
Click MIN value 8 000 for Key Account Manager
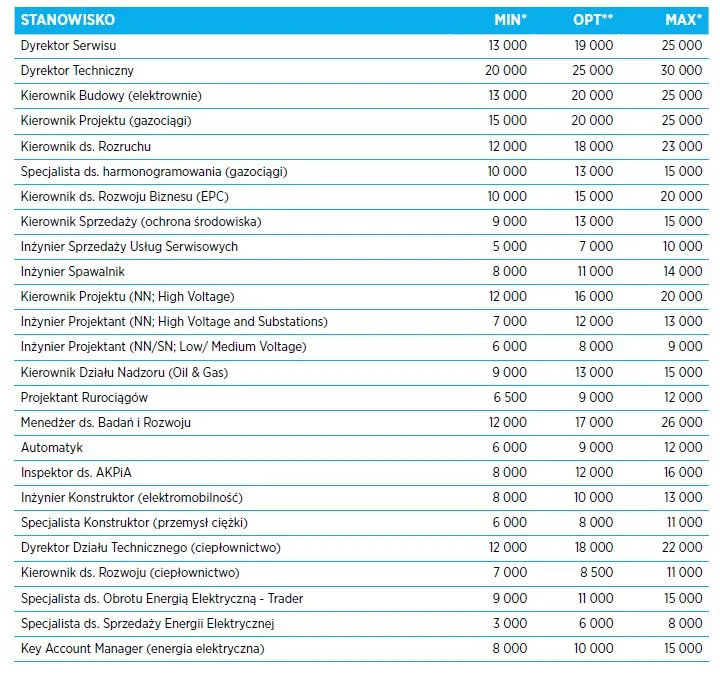point(510,649)
